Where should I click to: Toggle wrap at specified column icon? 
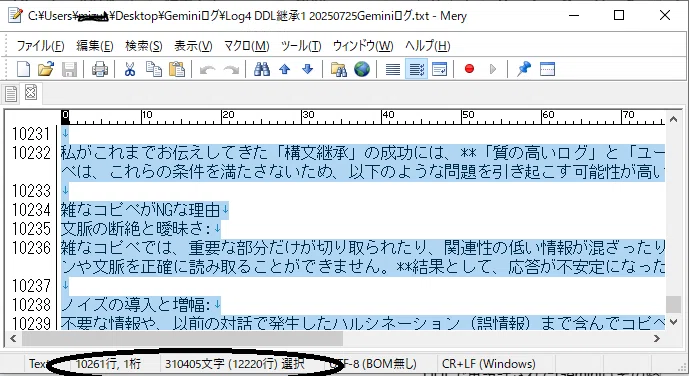point(416,69)
